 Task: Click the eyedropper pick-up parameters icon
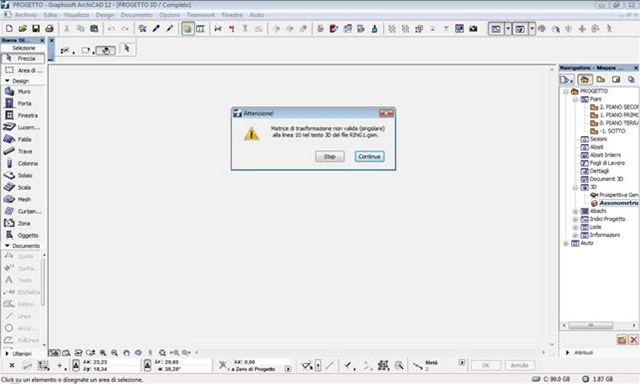pos(156,29)
